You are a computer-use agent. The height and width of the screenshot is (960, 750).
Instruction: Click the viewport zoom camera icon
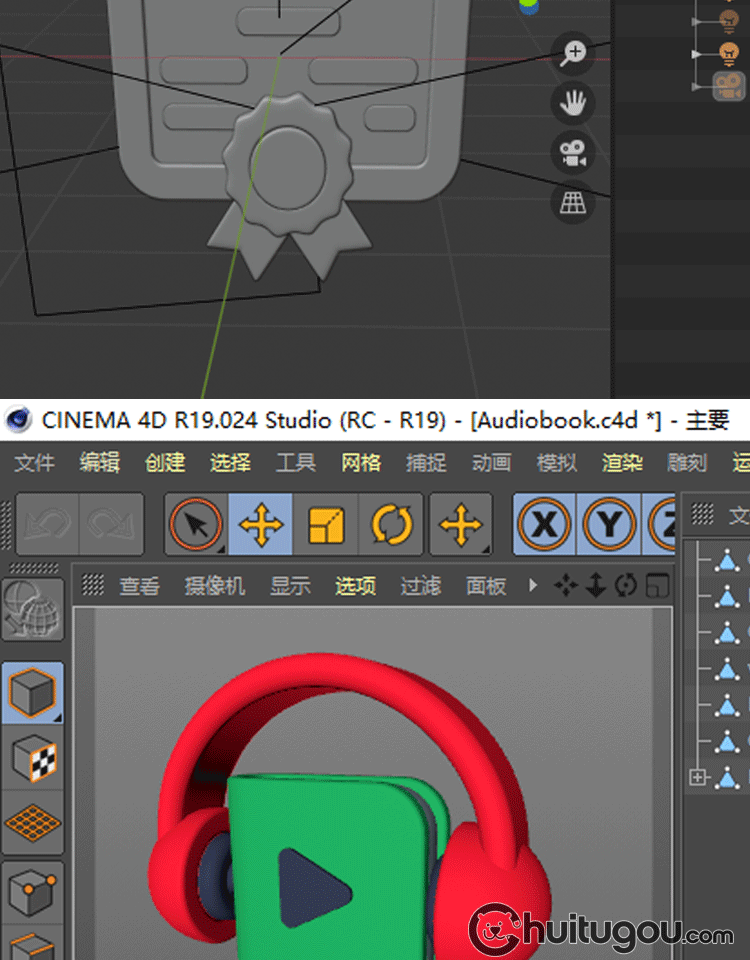pyautogui.click(x=596, y=585)
